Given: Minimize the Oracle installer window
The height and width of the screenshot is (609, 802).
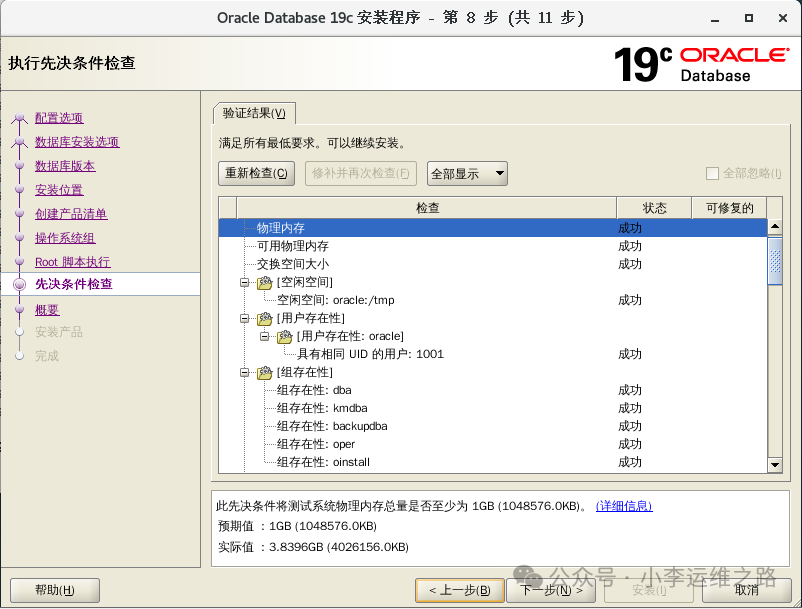Looking at the screenshot, I should [715, 19].
